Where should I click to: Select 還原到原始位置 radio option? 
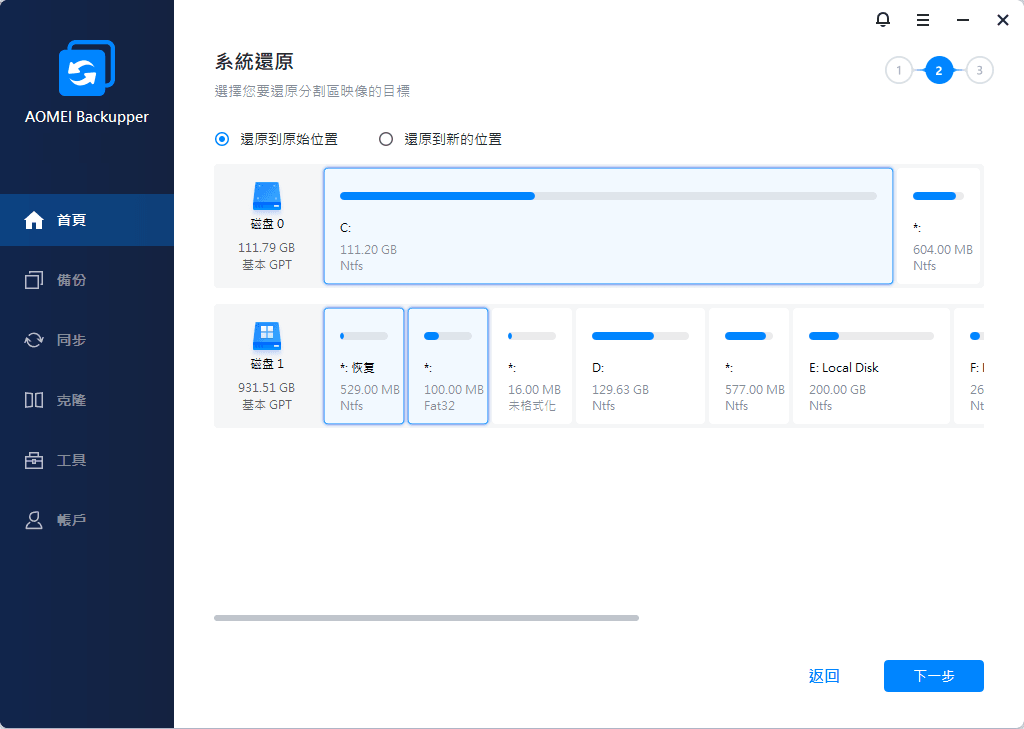pyautogui.click(x=276, y=139)
